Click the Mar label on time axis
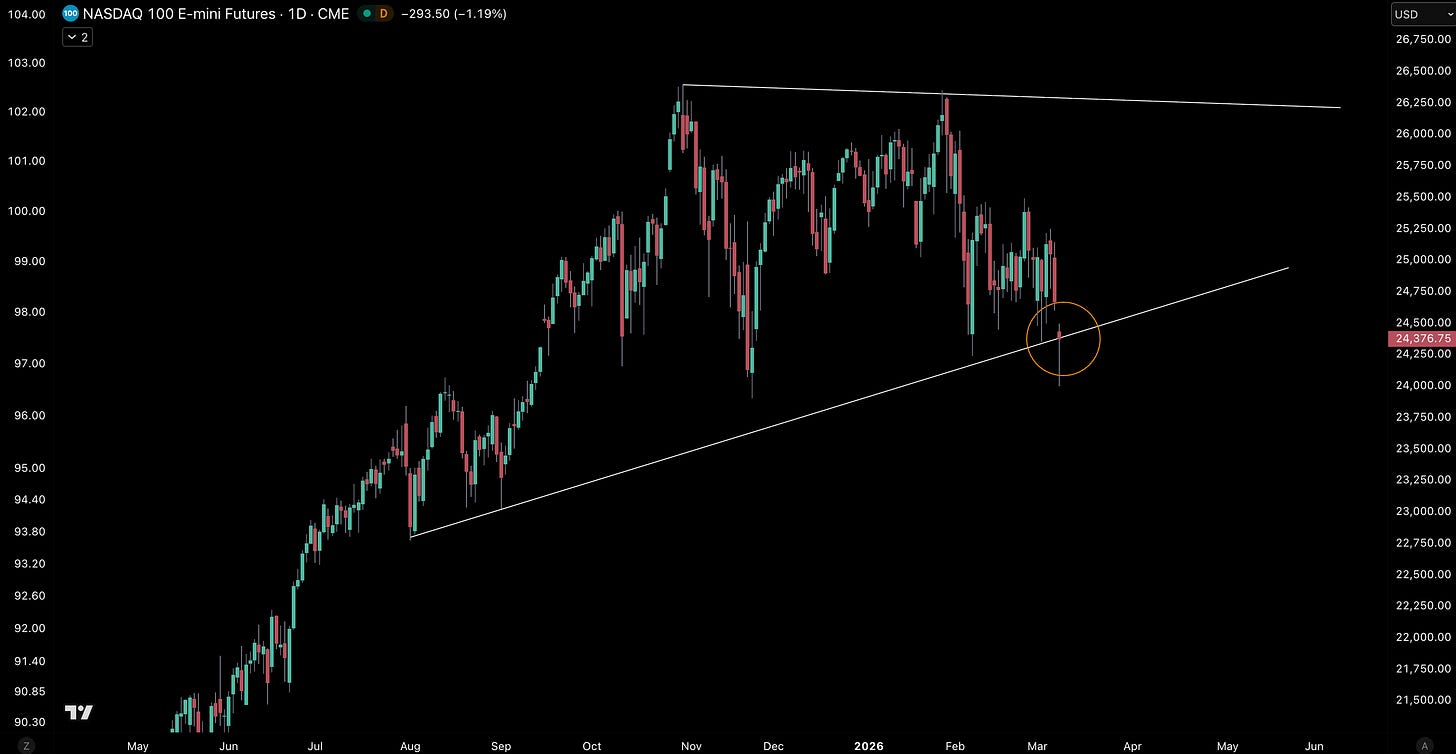This screenshot has height=754, width=1456. pyautogui.click(x=1039, y=746)
